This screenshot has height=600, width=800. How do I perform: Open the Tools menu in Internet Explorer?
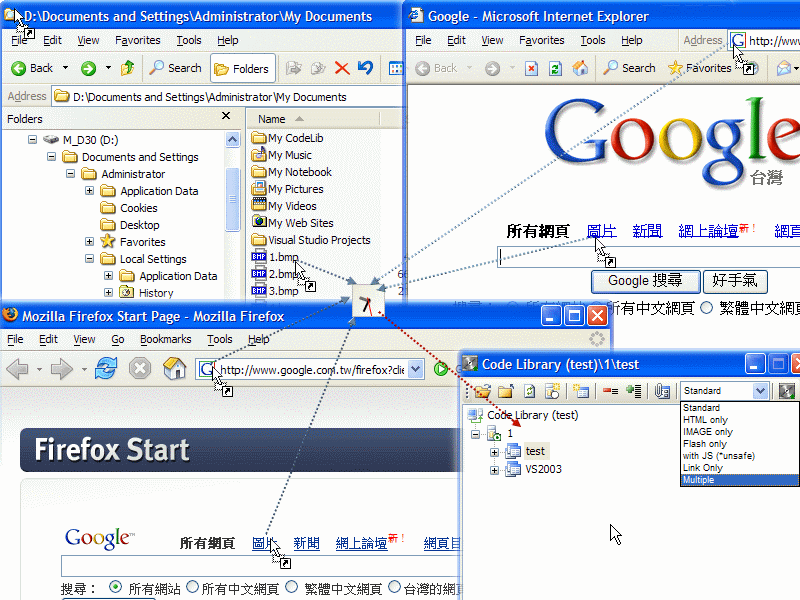point(593,40)
